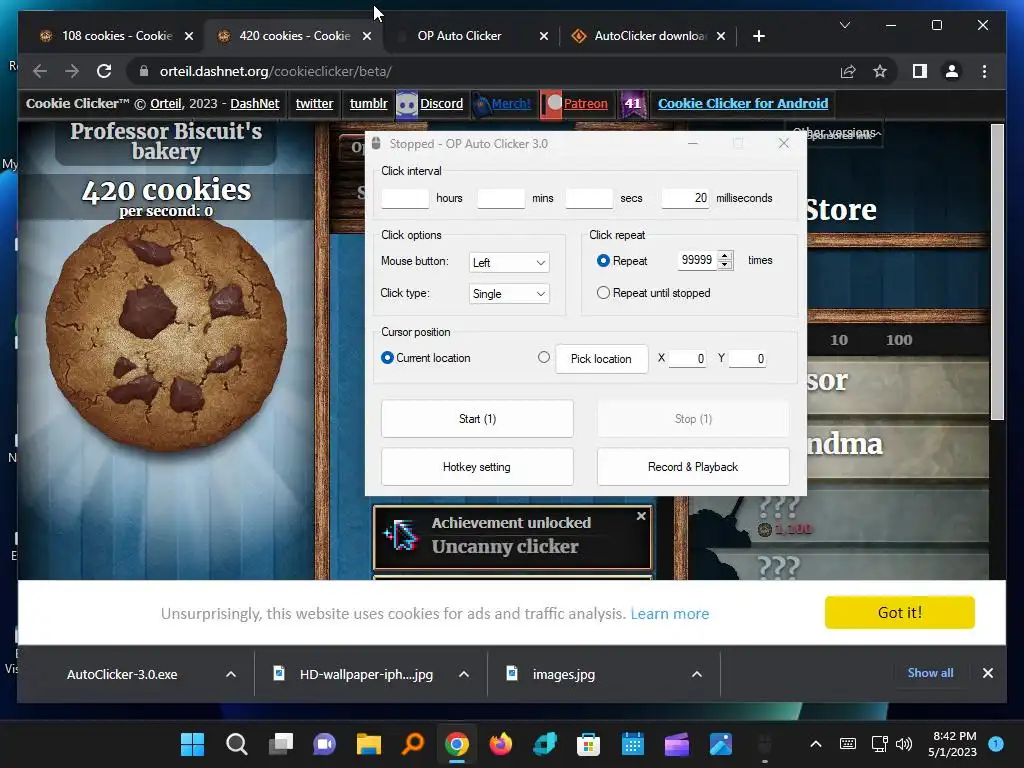Select Repeat until stopped option
This screenshot has height=768, width=1024.
[603, 293]
